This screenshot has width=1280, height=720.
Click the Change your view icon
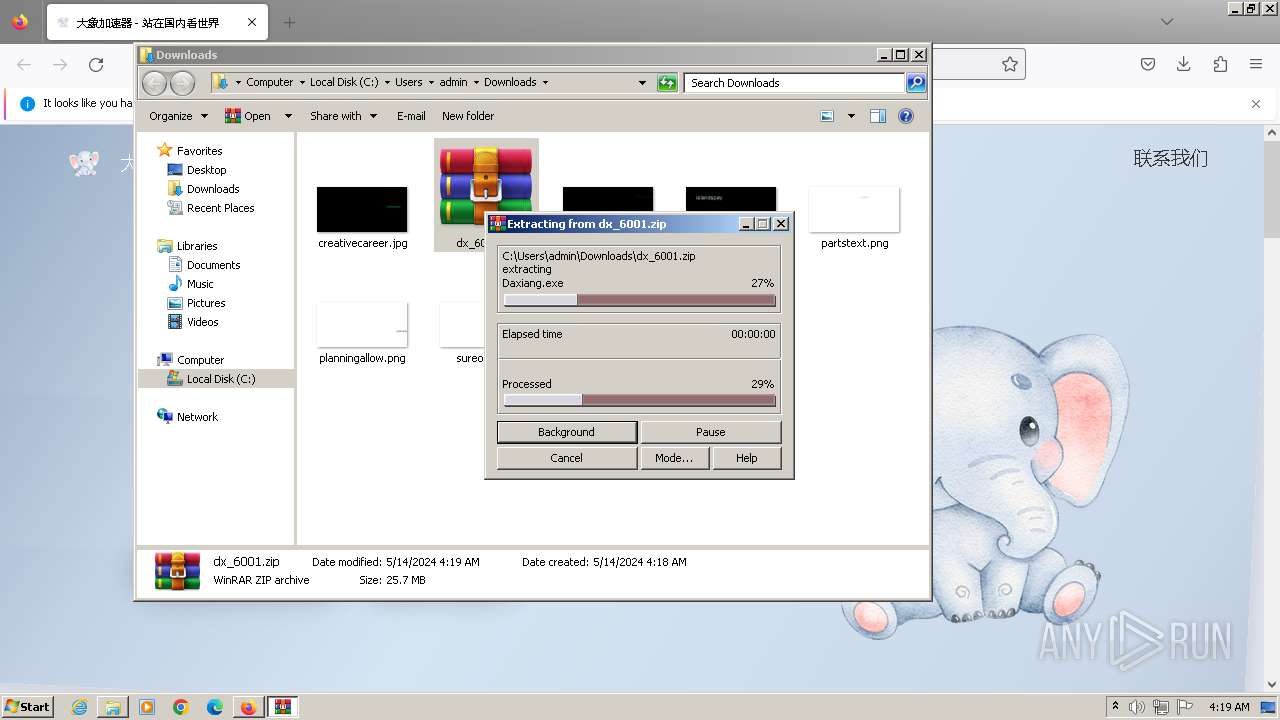[x=827, y=116]
